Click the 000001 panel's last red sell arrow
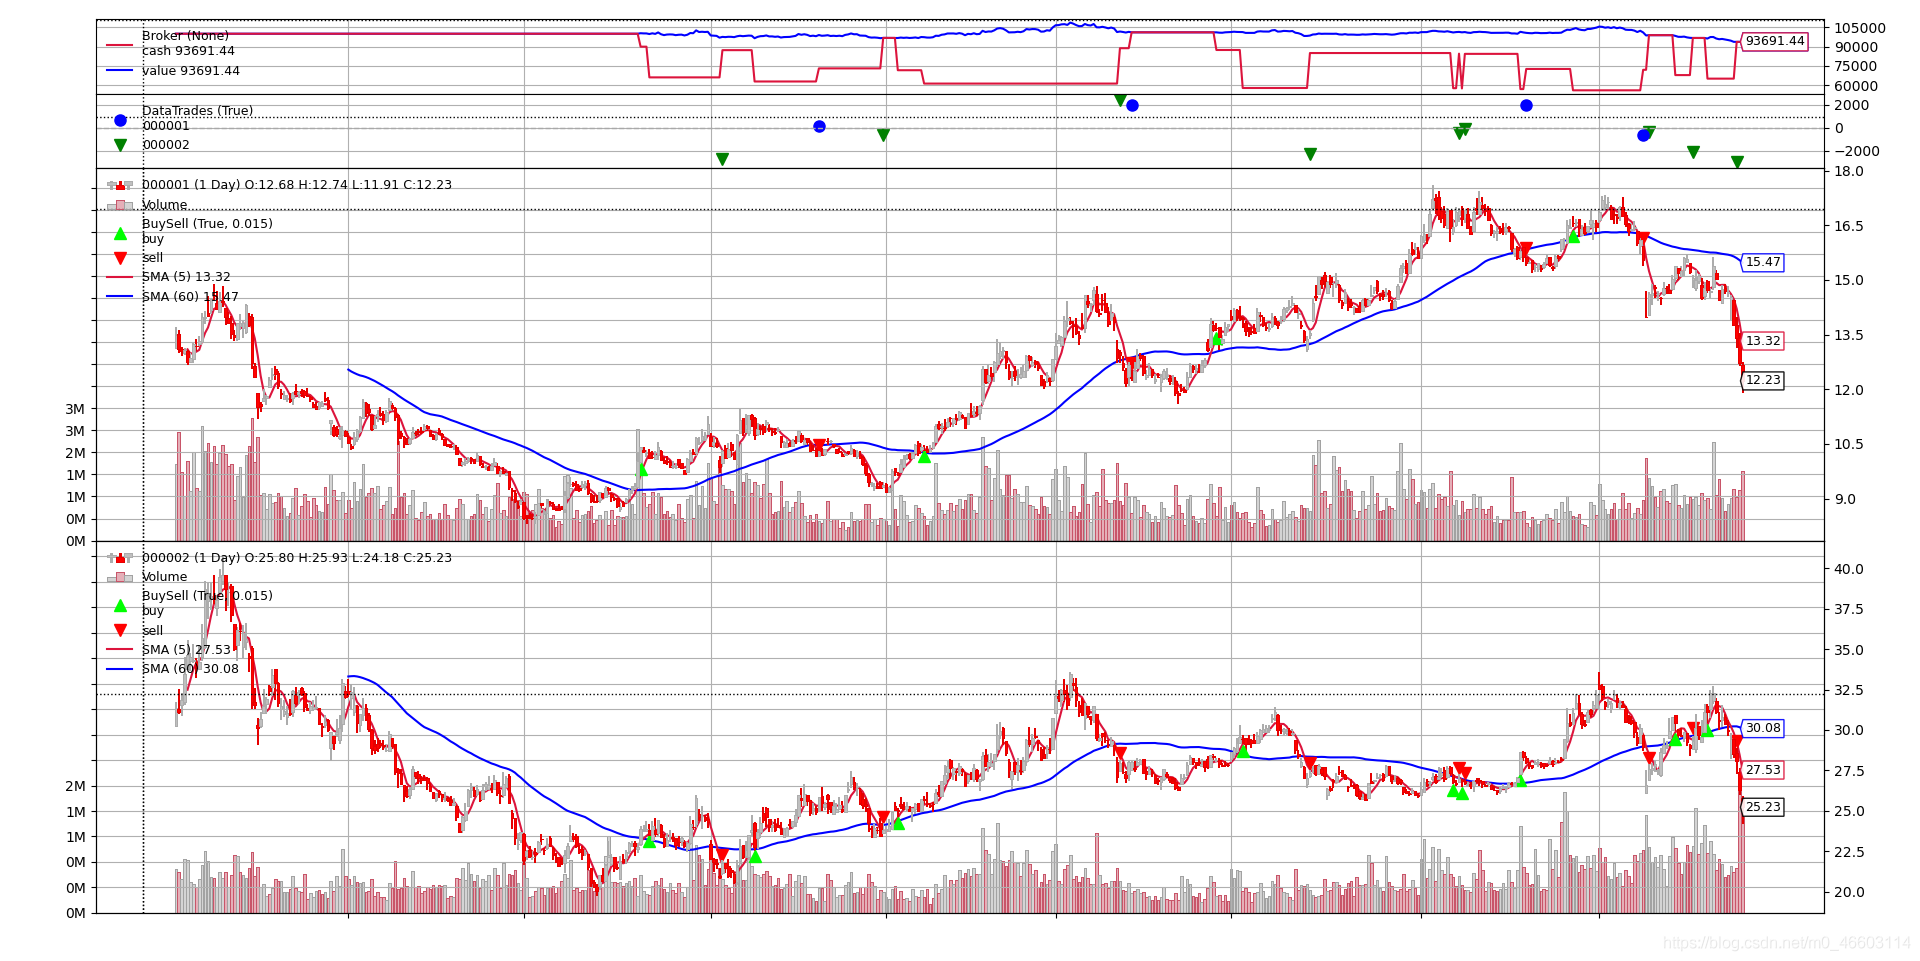The height and width of the screenshot is (961, 1920). 1642,239
